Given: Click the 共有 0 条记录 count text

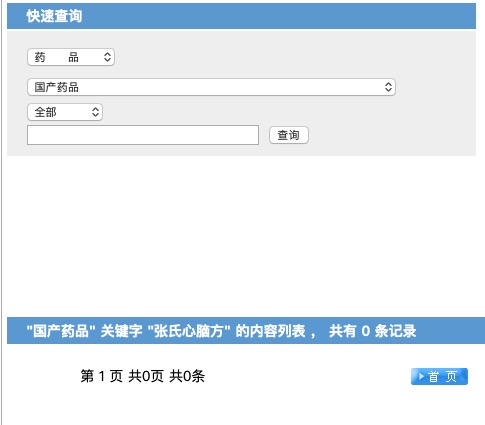Looking at the screenshot, I should [373, 331].
